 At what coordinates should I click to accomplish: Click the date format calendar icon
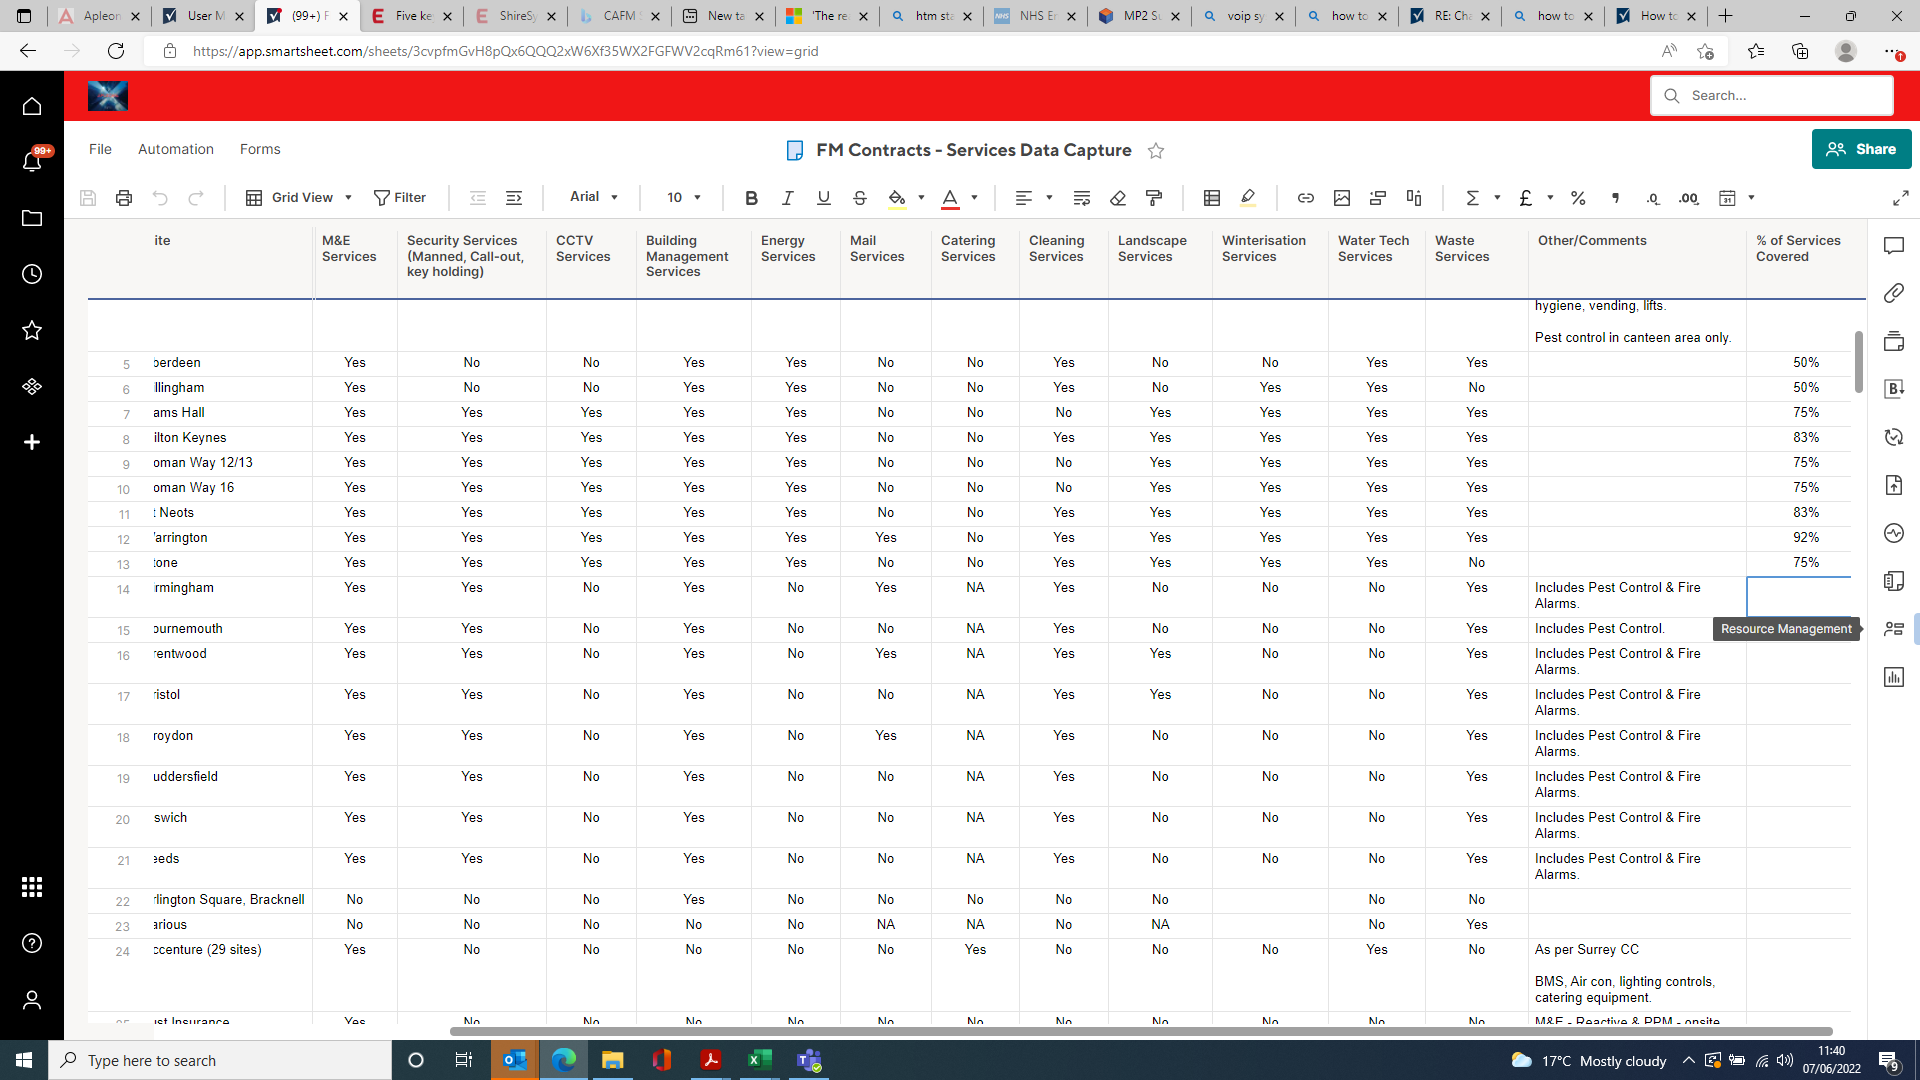tap(1727, 198)
